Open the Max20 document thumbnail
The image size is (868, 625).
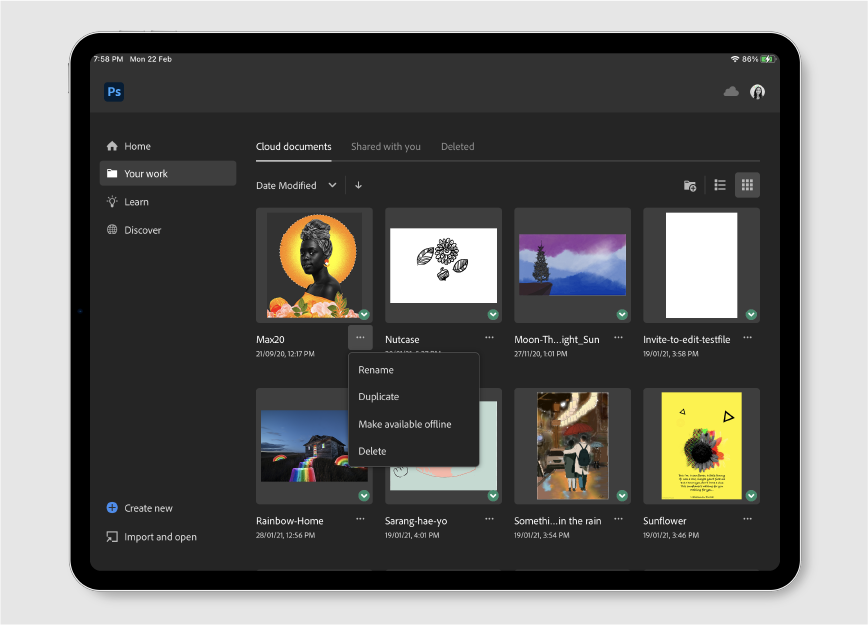pyautogui.click(x=314, y=265)
